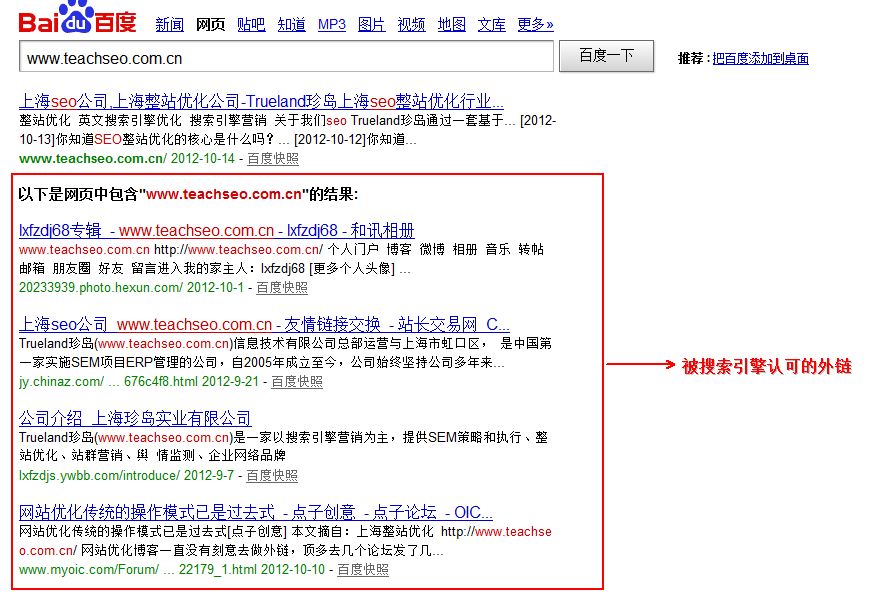Screen dimensions: 871x596
Task: Open the 知道 tab
Action: point(291,25)
